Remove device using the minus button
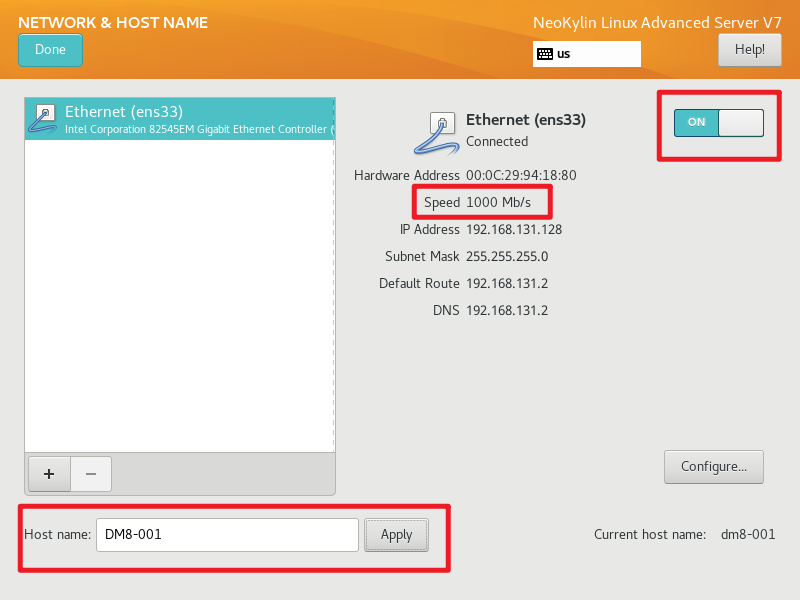The height and width of the screenshot is (600, 800). coord(91,474)
